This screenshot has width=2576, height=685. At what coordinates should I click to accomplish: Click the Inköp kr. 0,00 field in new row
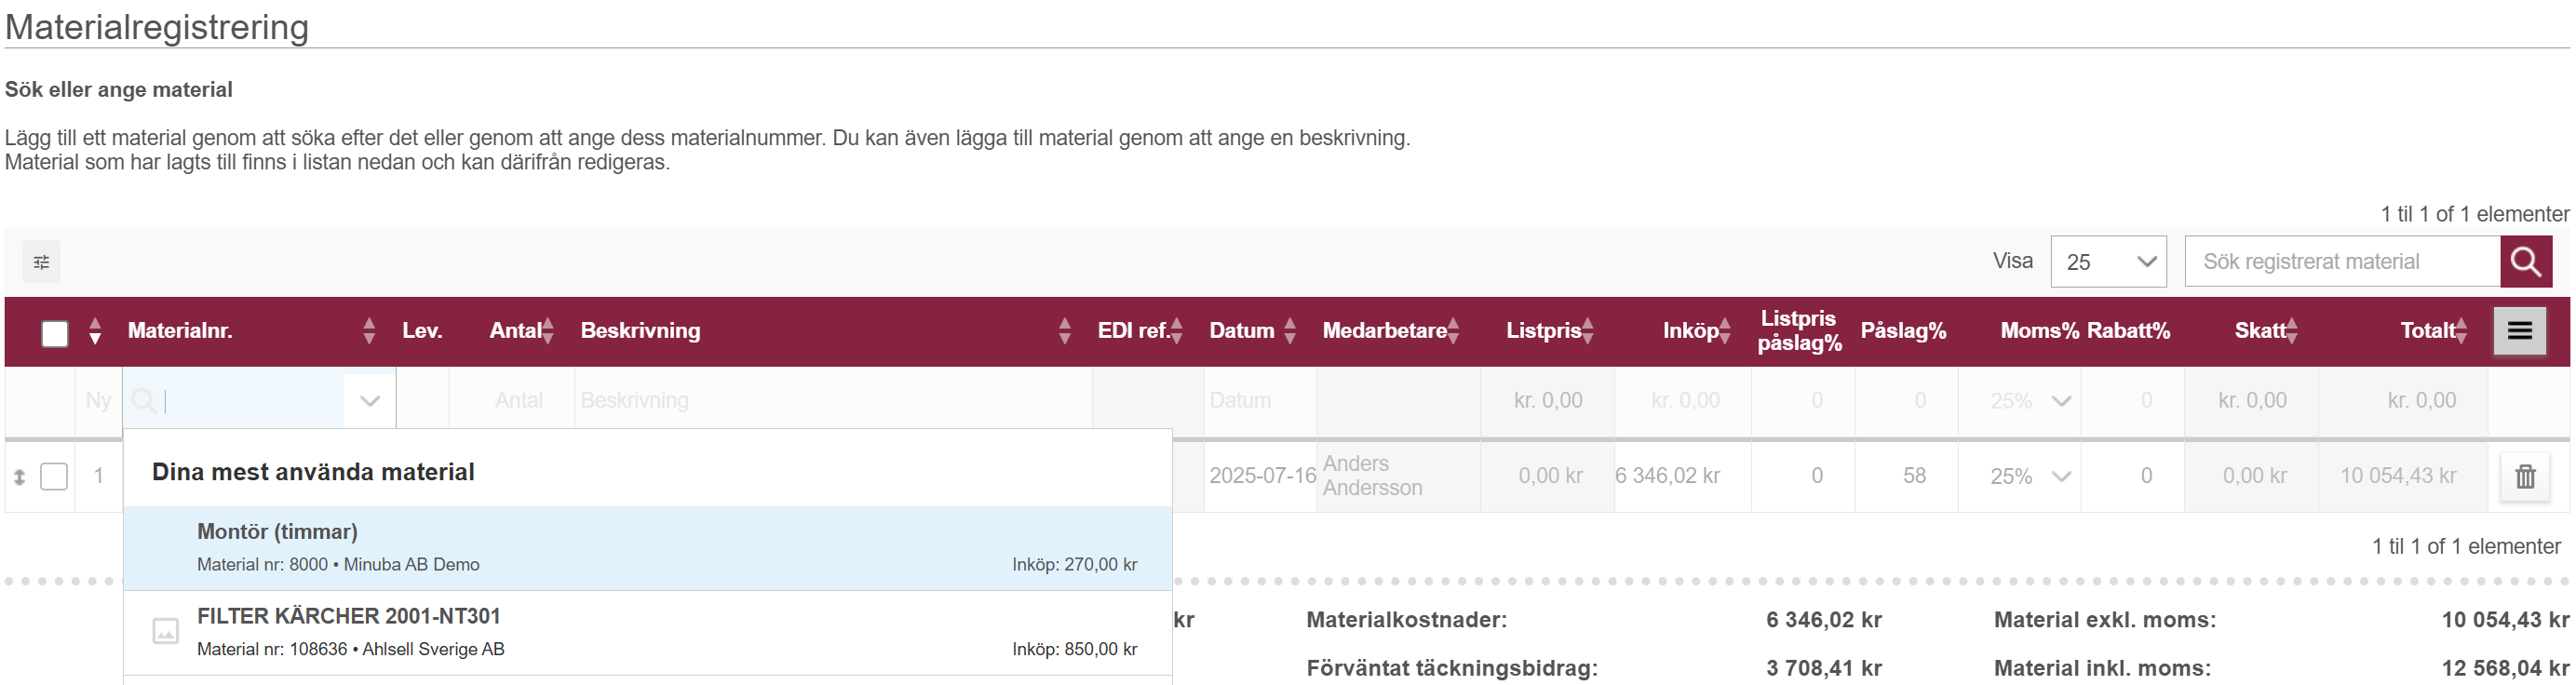(1683, 400)
